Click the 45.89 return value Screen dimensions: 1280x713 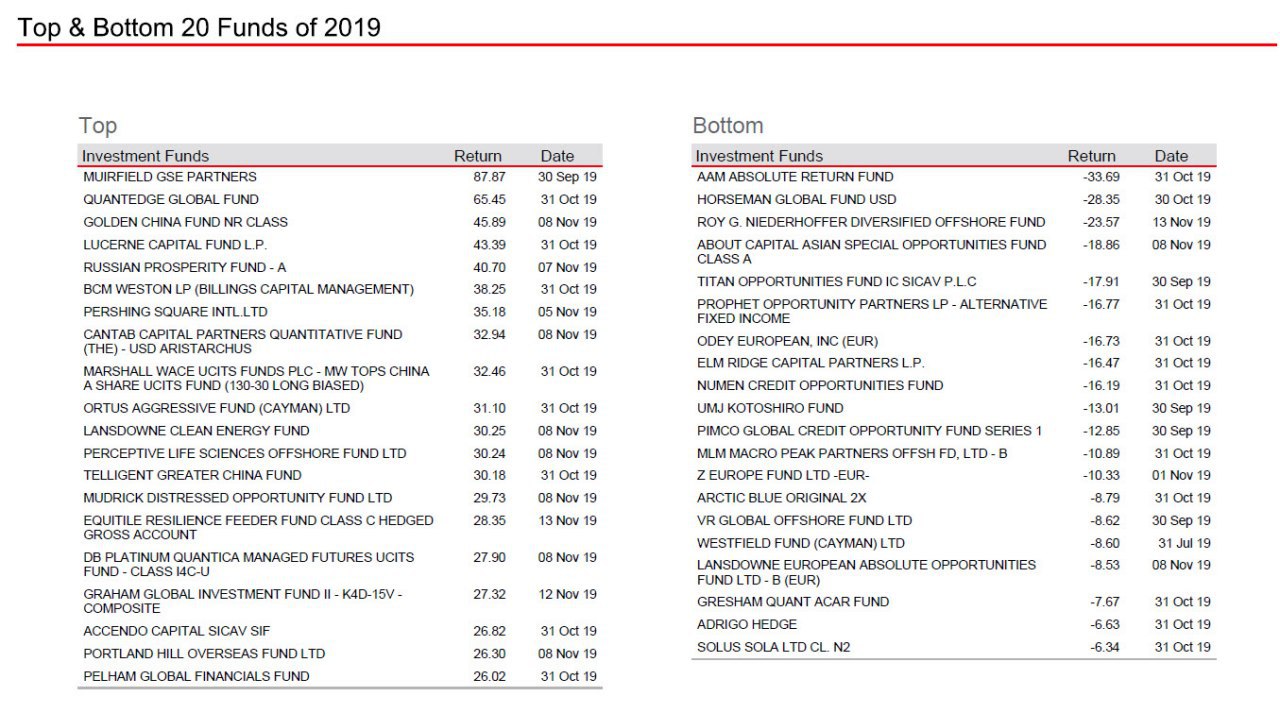[489, 222]
